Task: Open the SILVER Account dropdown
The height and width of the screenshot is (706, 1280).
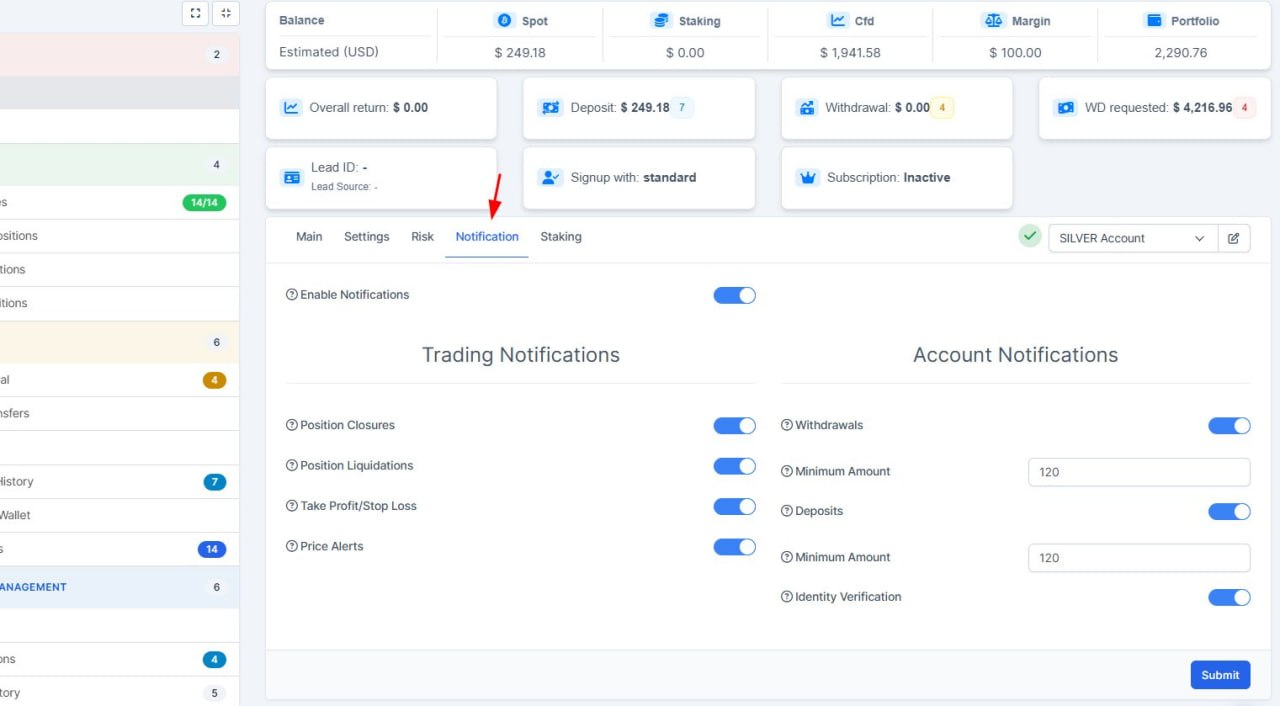Action: click(x=1133, y=238)
